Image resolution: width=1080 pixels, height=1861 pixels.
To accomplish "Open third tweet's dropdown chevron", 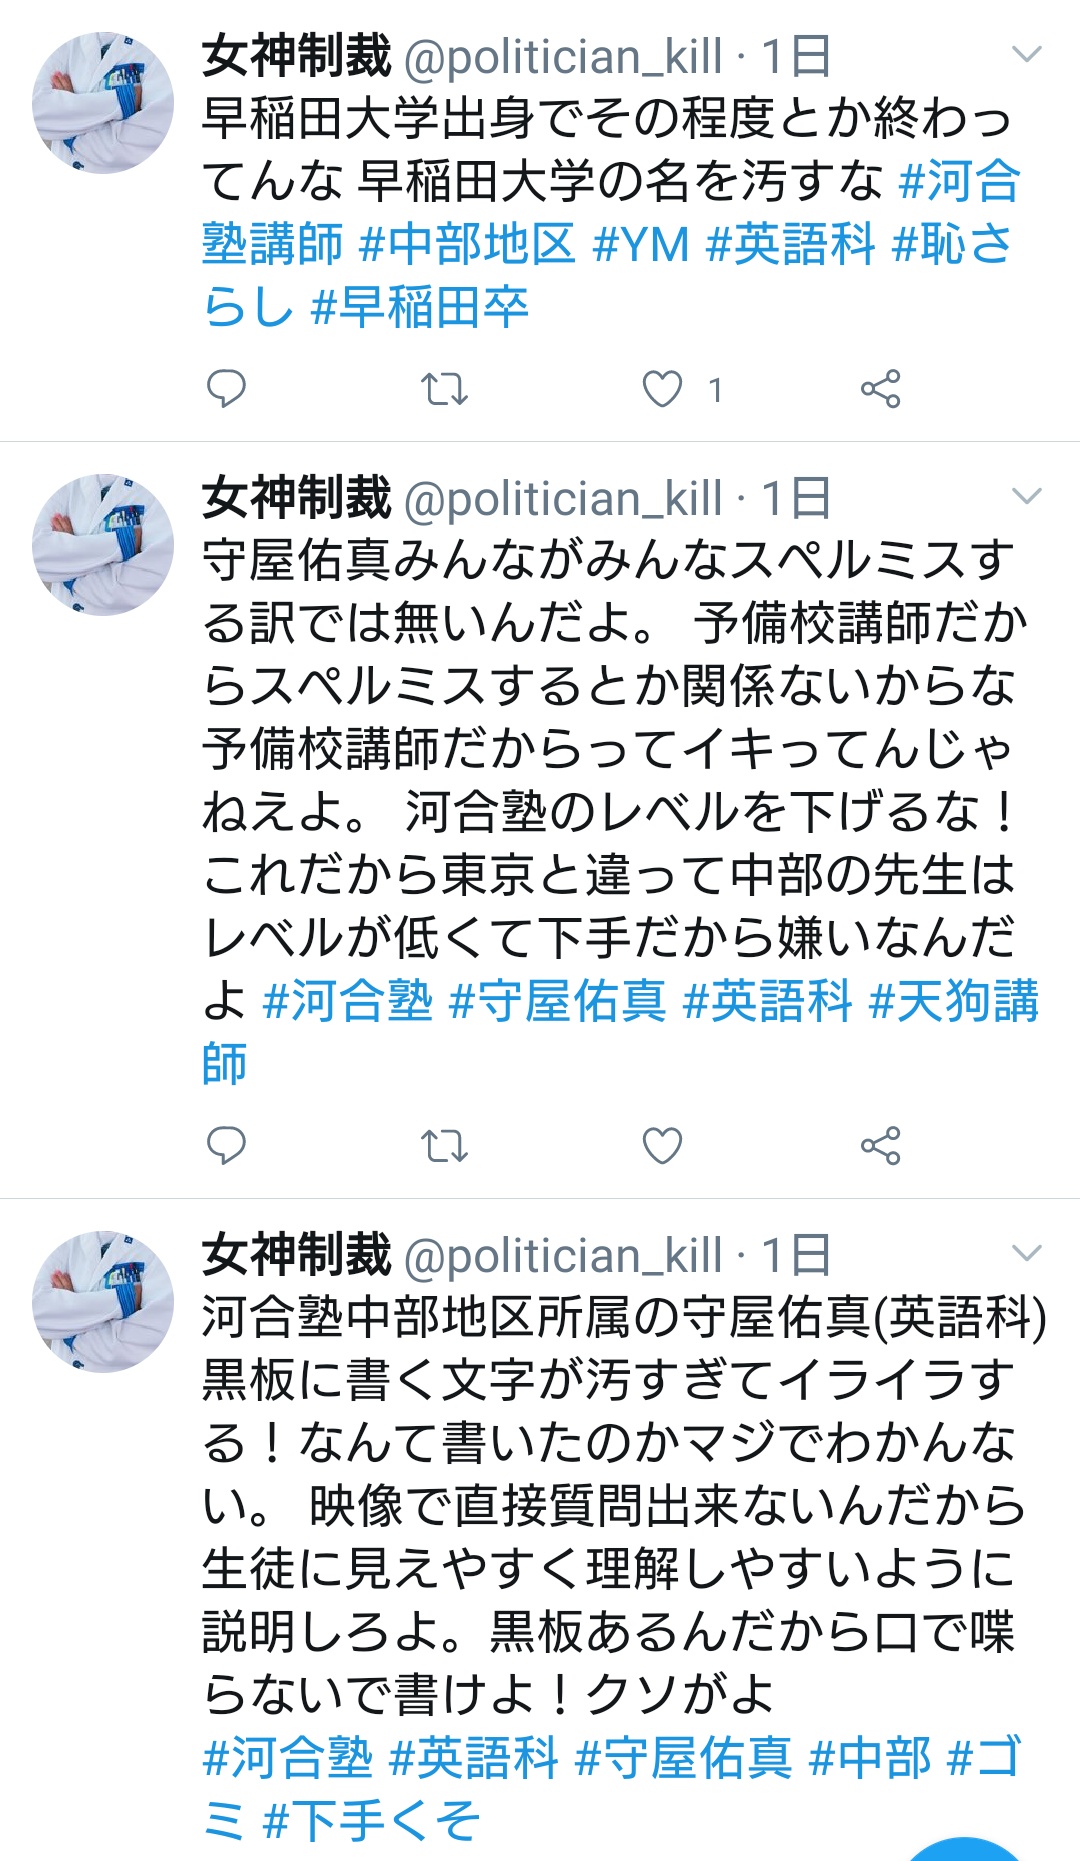I will click(x=1027, y=1253).
